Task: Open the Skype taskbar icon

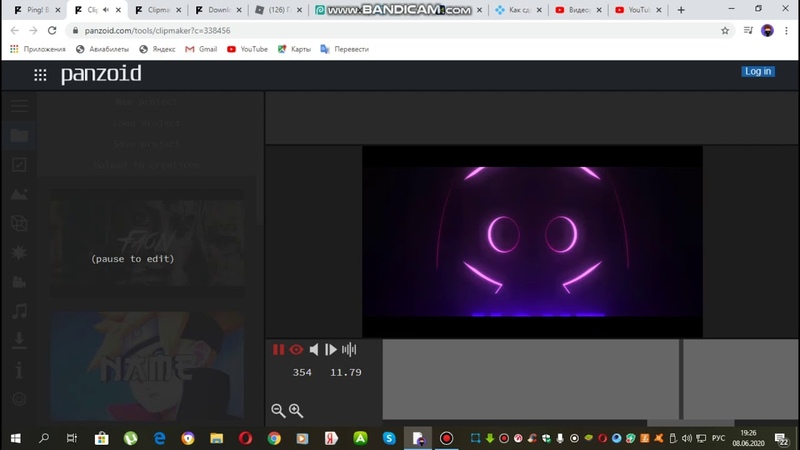Action: [x=389, y=438]
